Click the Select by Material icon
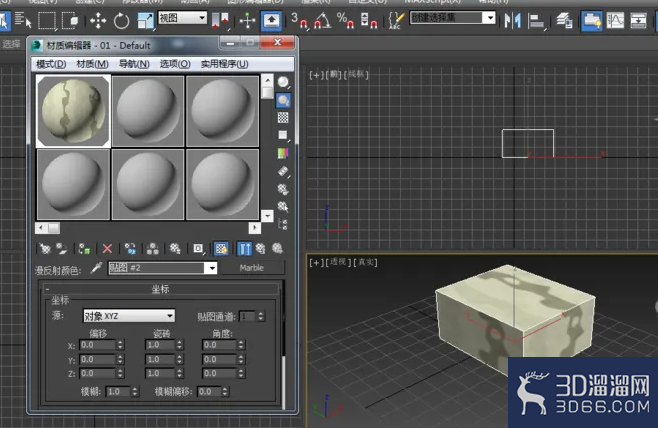The image size is (658, 428). (x=283, y=206)
